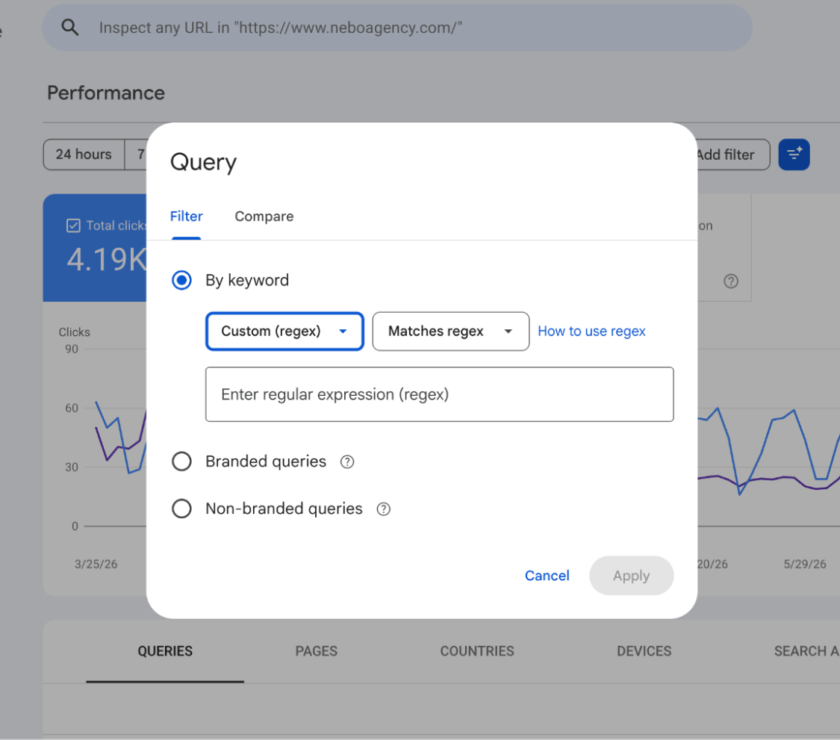The height and width of the screenshot is (740, 840).
Task: Open the How to use regex link
Action: pyautogui.click(x=591, y=331)
